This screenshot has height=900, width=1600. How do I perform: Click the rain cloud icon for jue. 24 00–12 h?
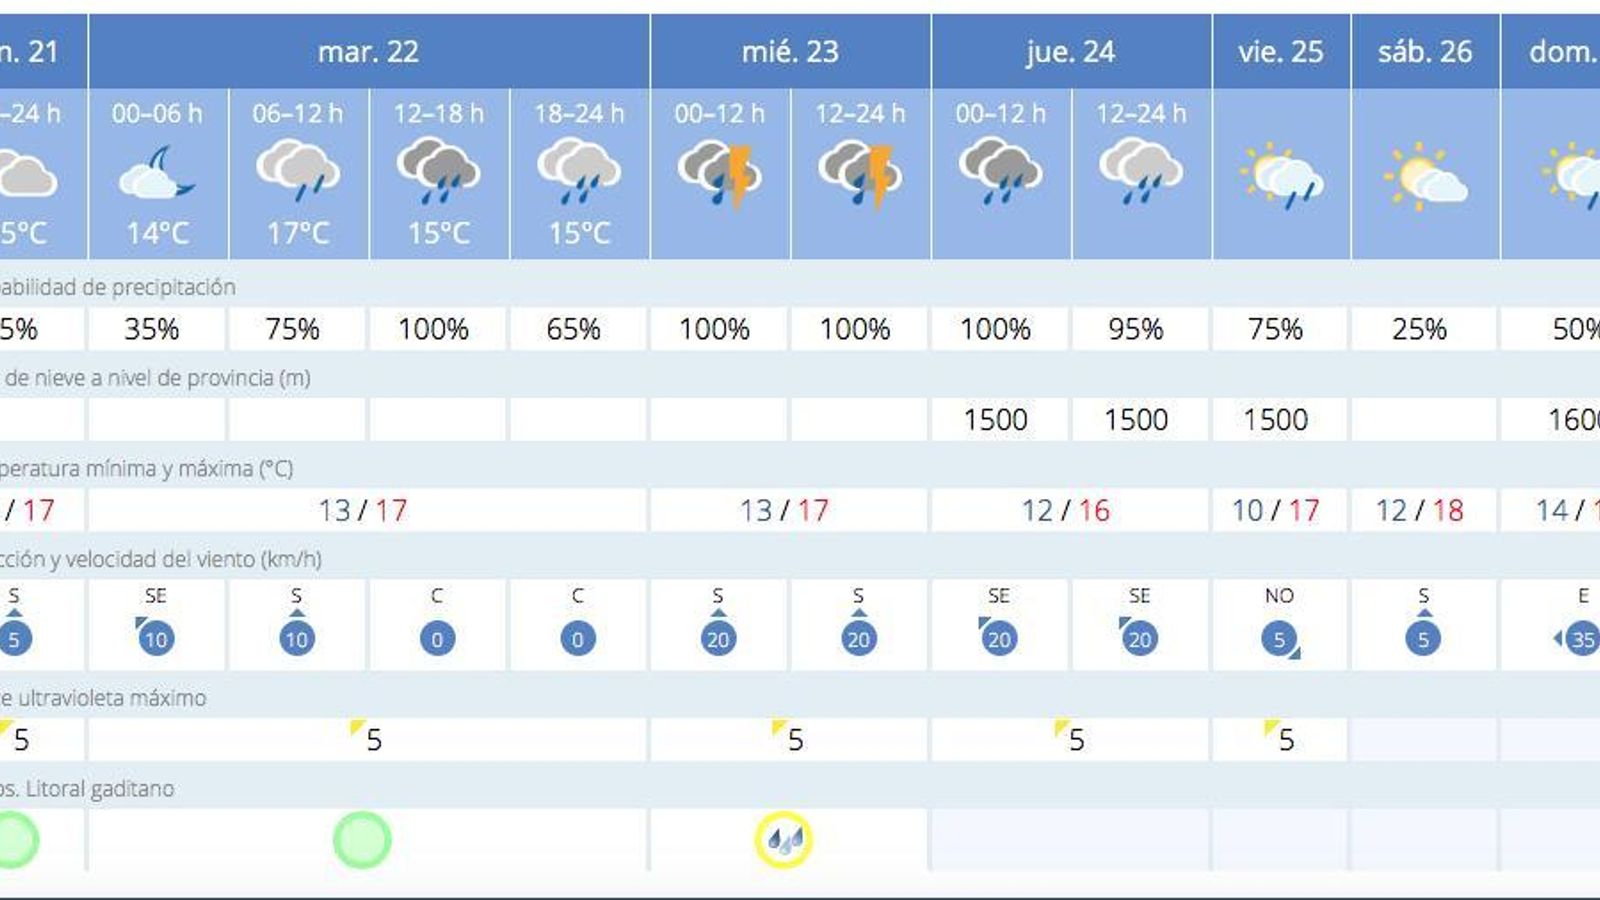[x=1000, y=171]
